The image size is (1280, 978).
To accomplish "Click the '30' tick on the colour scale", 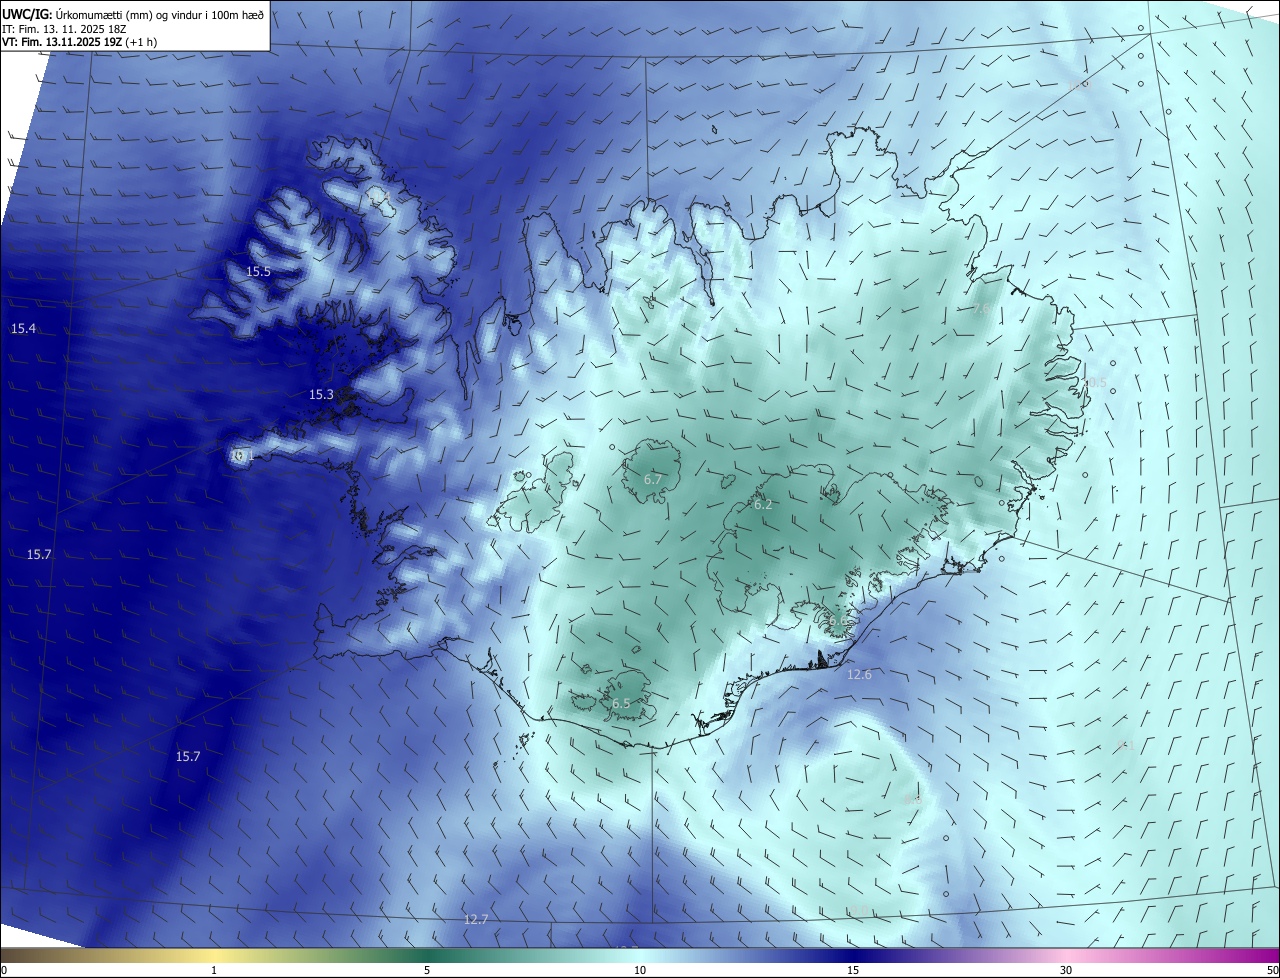I will (x=1066, y=970).
